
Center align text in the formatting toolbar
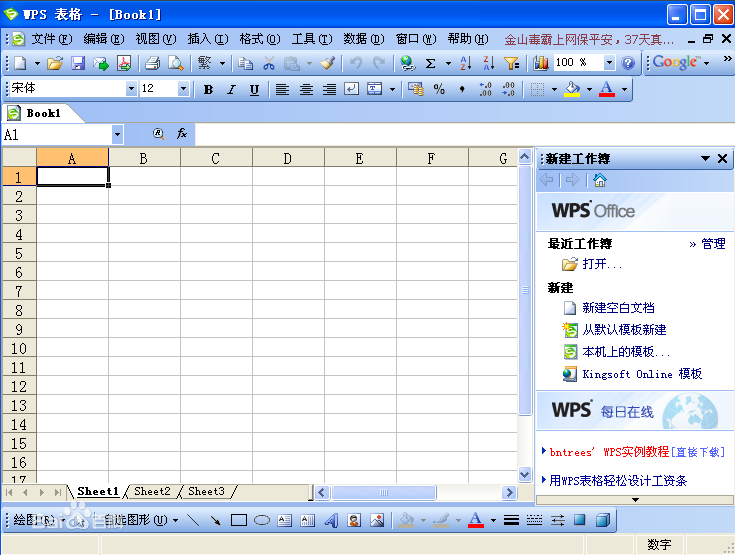click(306, 89)
